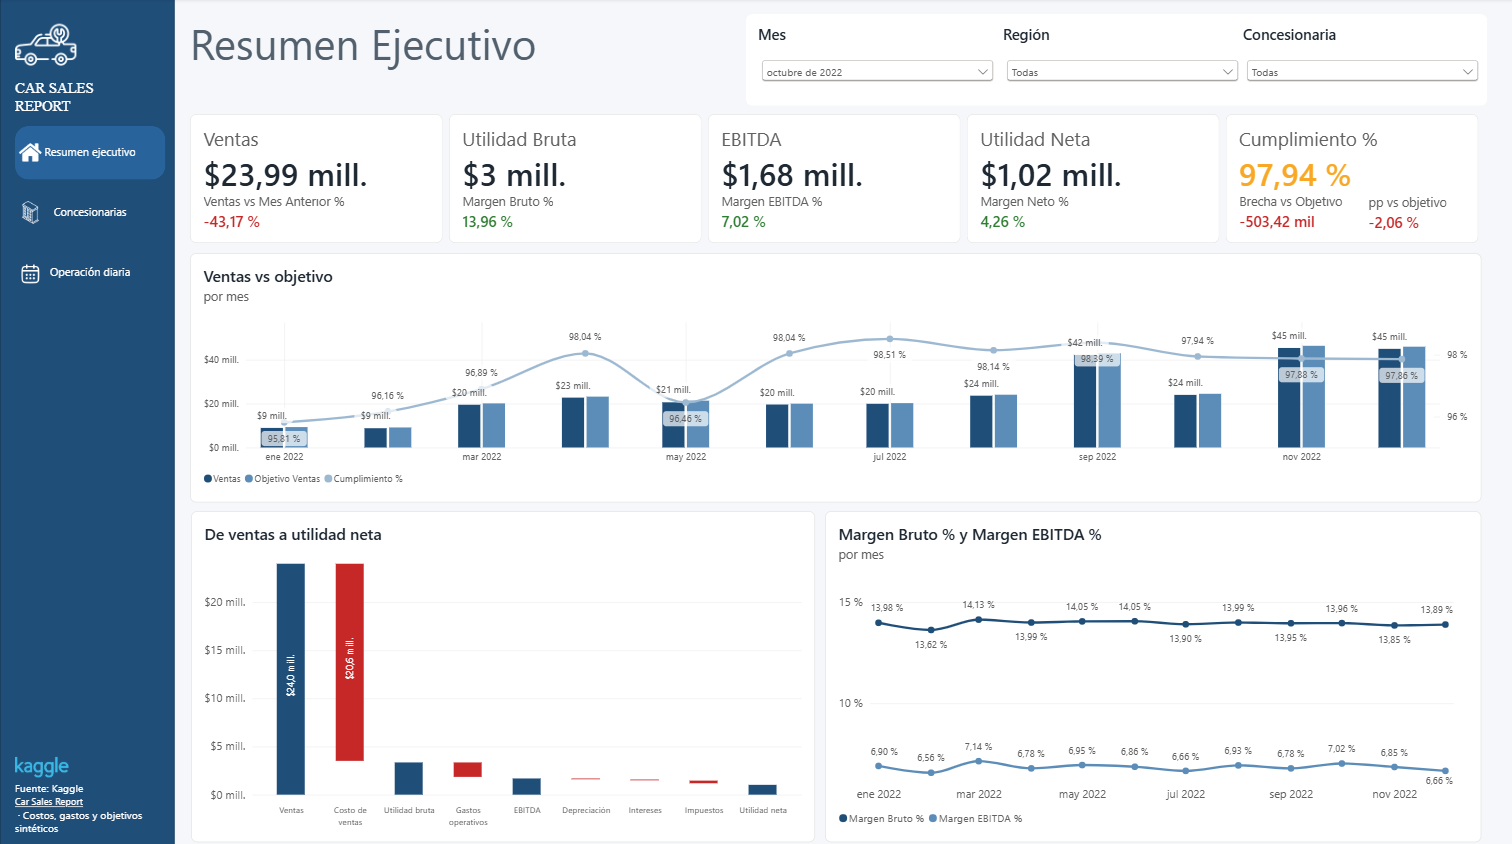Switch to Operación diaria page
Image resolution: width=1512 pixels, height=844 pixels.
coord(90,272)
